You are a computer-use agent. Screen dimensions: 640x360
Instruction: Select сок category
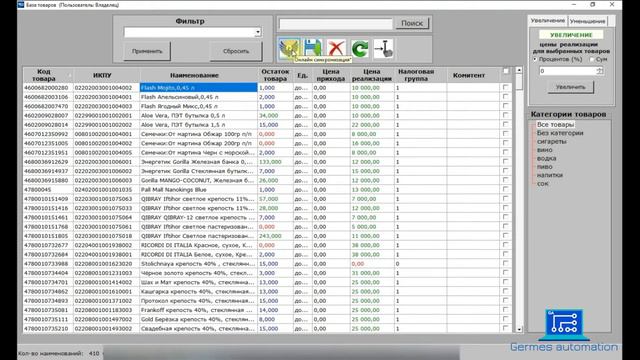[542, 184]
